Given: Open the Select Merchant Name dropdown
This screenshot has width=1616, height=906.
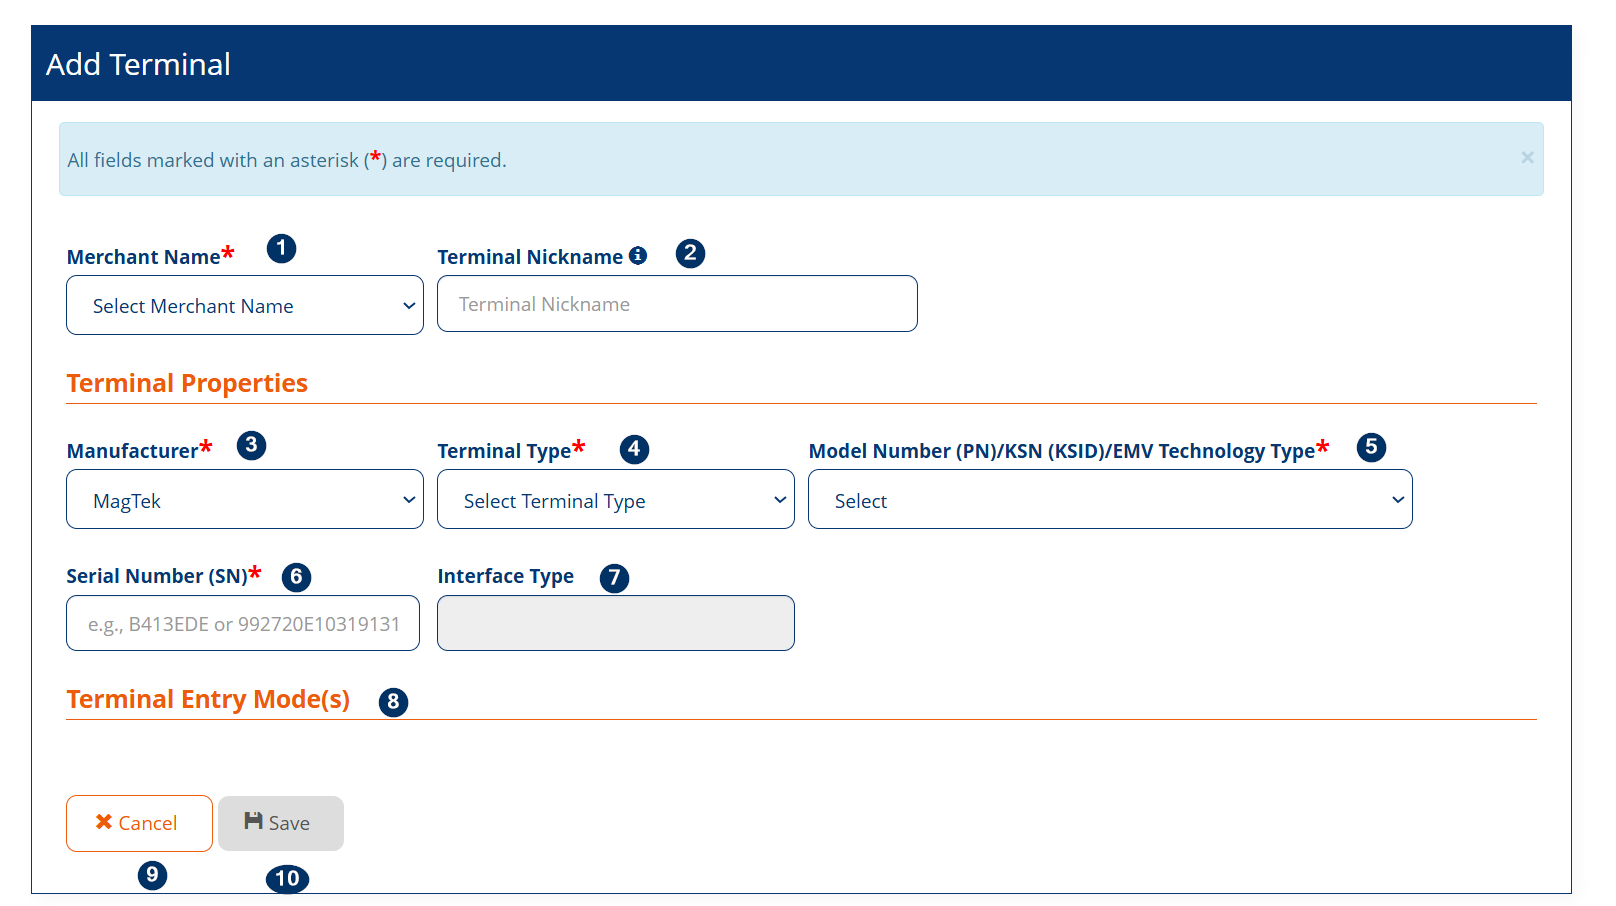Looking at the screenshot, I should pos(245,306).
